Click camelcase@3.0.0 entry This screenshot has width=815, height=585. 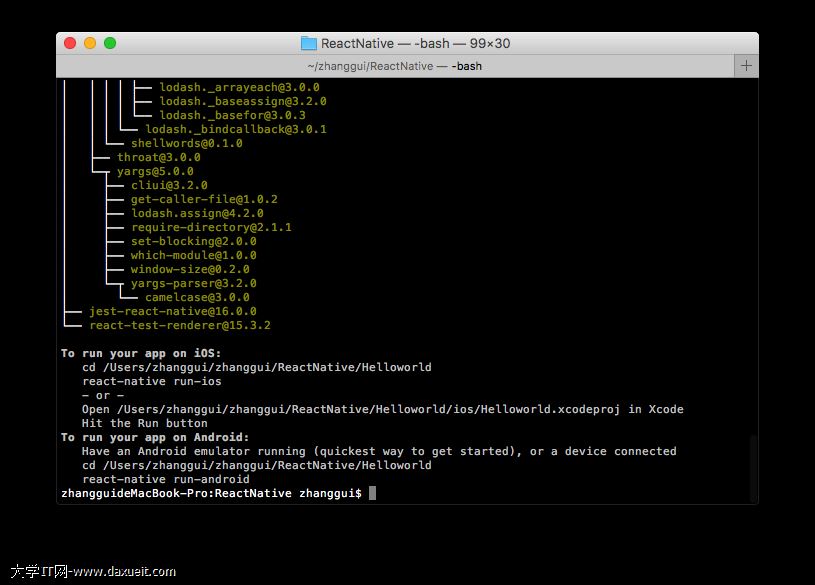(x=197, y=298)
